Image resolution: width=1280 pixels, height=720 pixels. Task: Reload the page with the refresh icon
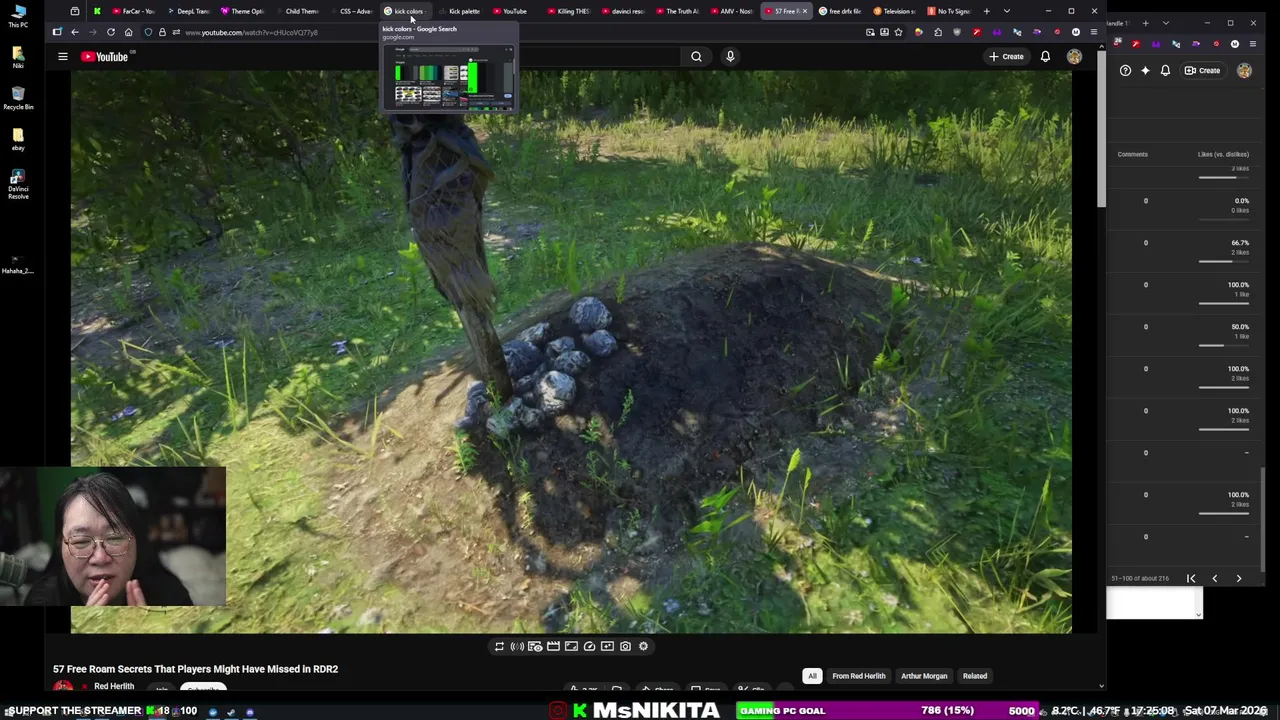pos(110,32)
